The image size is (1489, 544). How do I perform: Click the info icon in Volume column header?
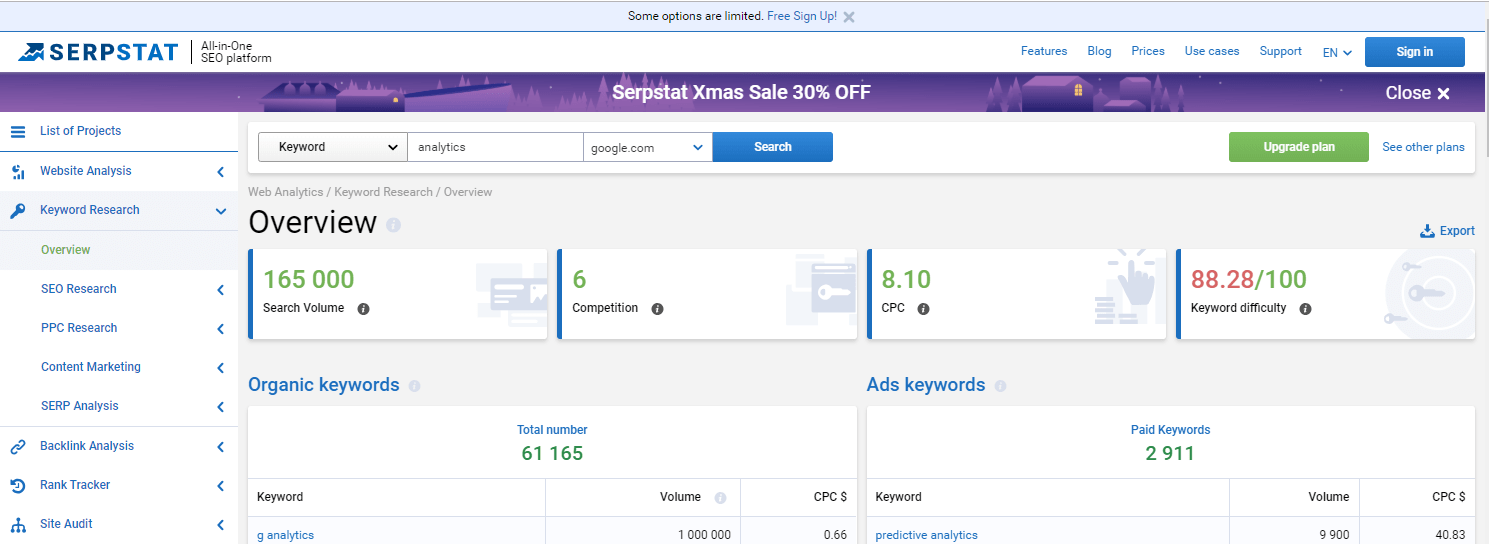tap(720, 497)
